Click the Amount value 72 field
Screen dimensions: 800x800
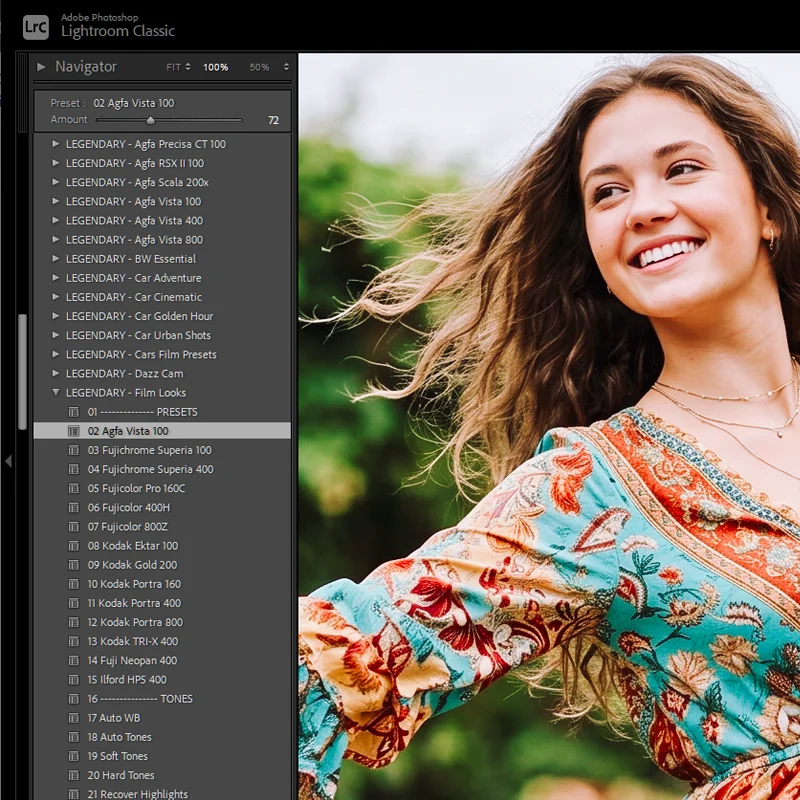pyautogui.click(x=273, y=120)
